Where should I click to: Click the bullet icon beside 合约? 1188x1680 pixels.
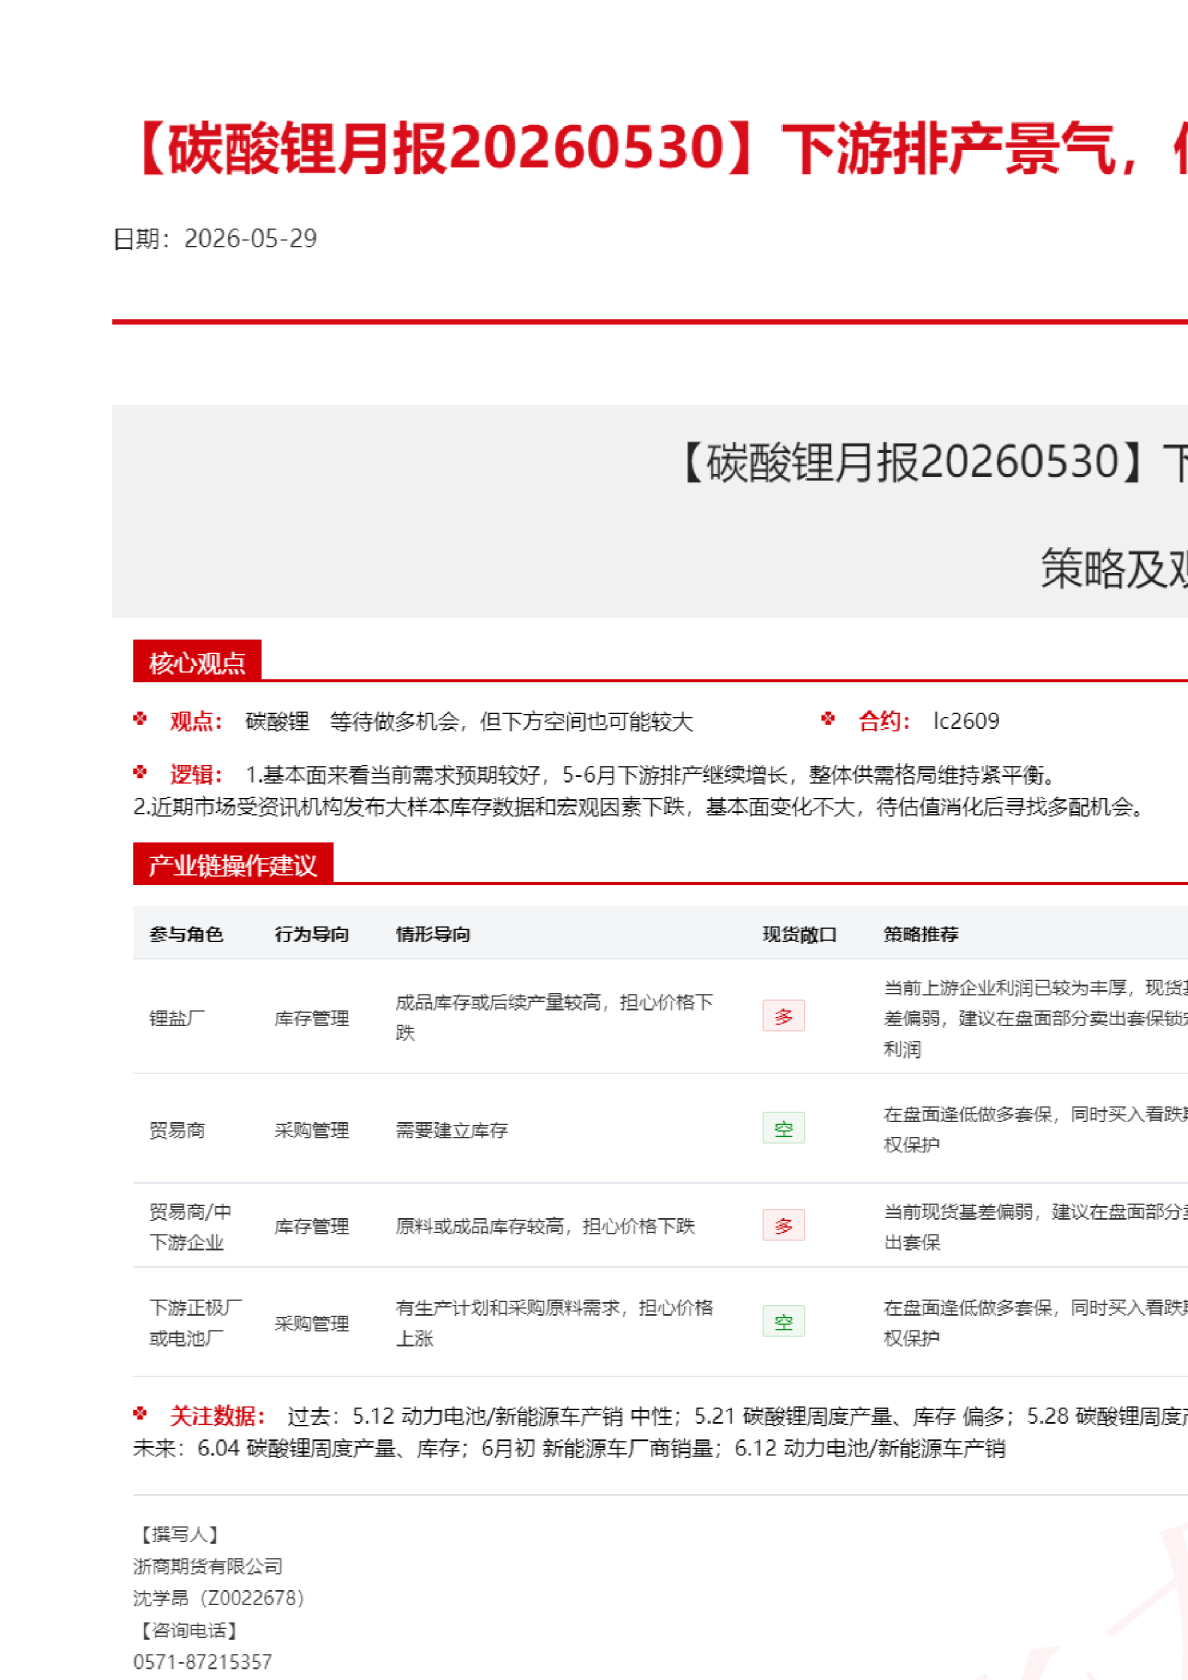click(x=828, y=718)
